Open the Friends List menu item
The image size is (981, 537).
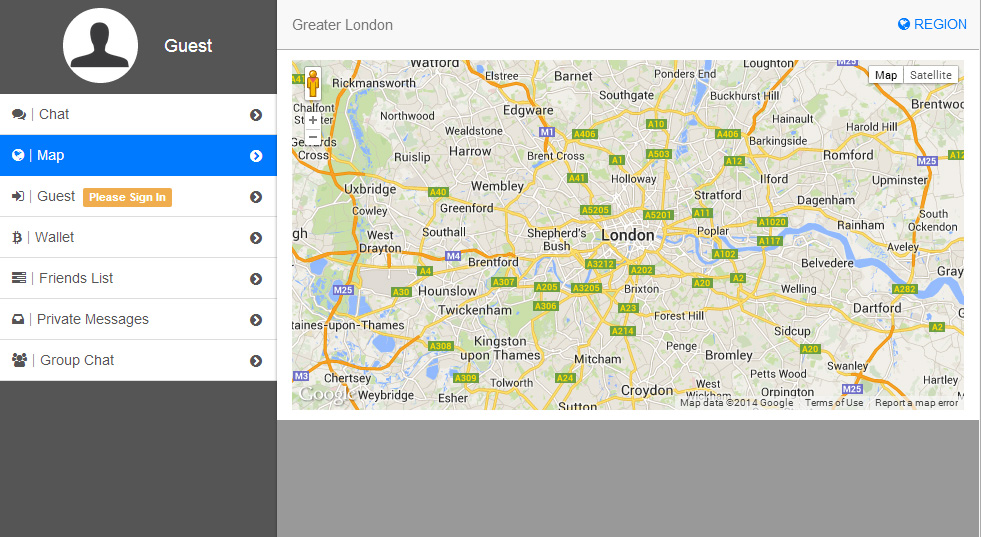pyautogui.click(x=138, y=278)
